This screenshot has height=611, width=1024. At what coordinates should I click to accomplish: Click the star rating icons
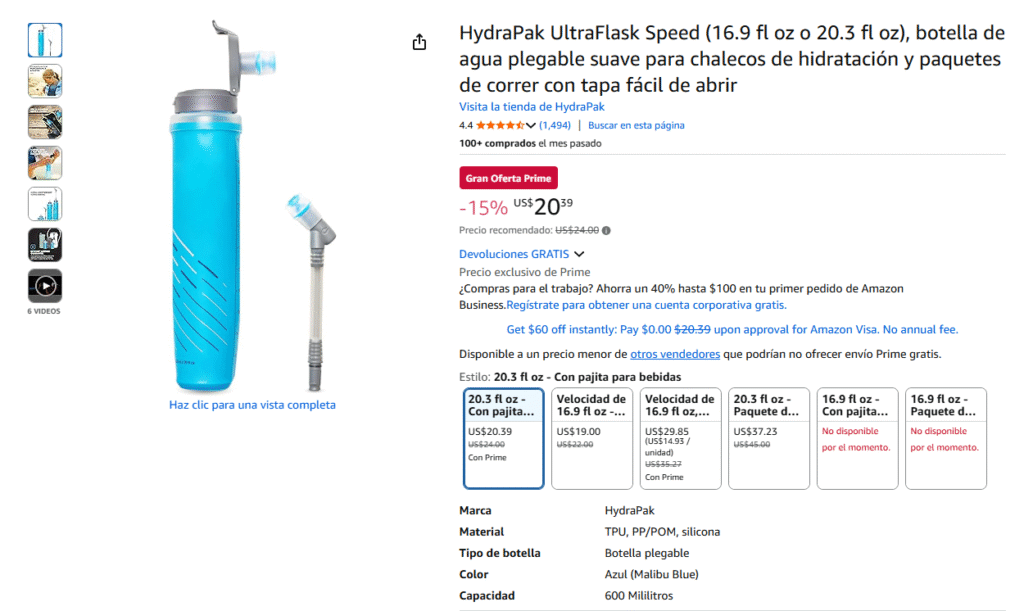[500, 126]
